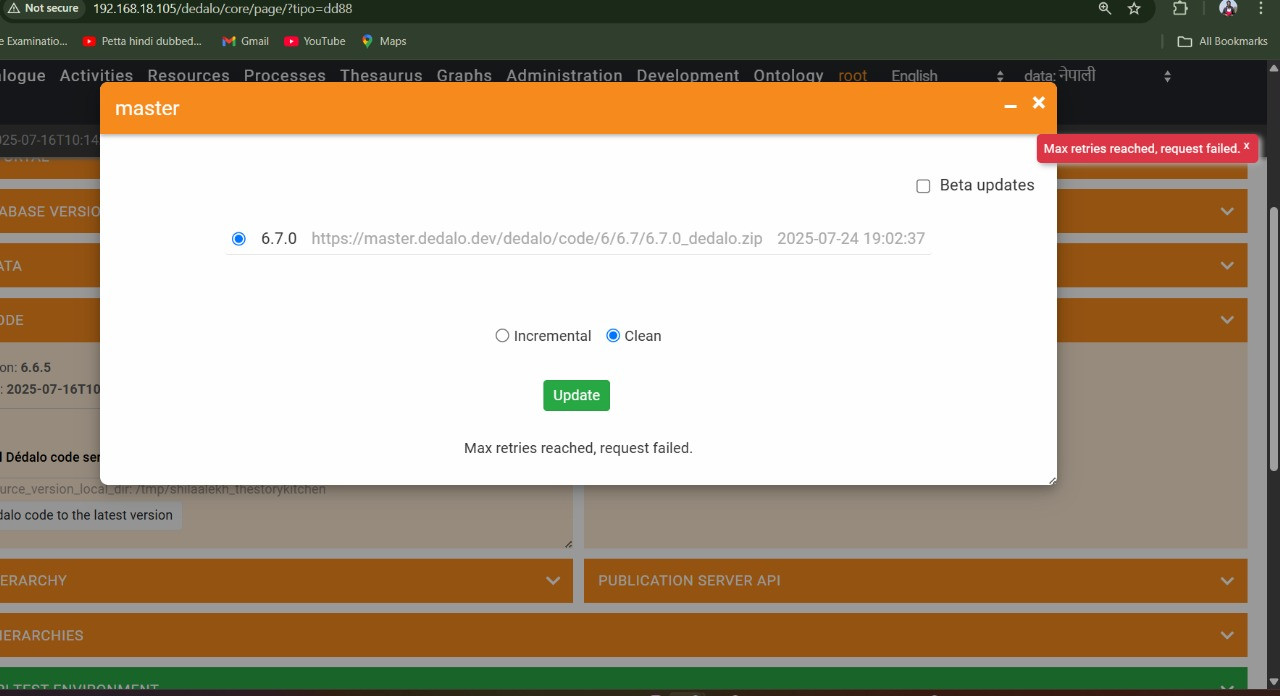Select the Clean update option
The height and width of the screenshot is (696, 1280).
tap(613, 336)
